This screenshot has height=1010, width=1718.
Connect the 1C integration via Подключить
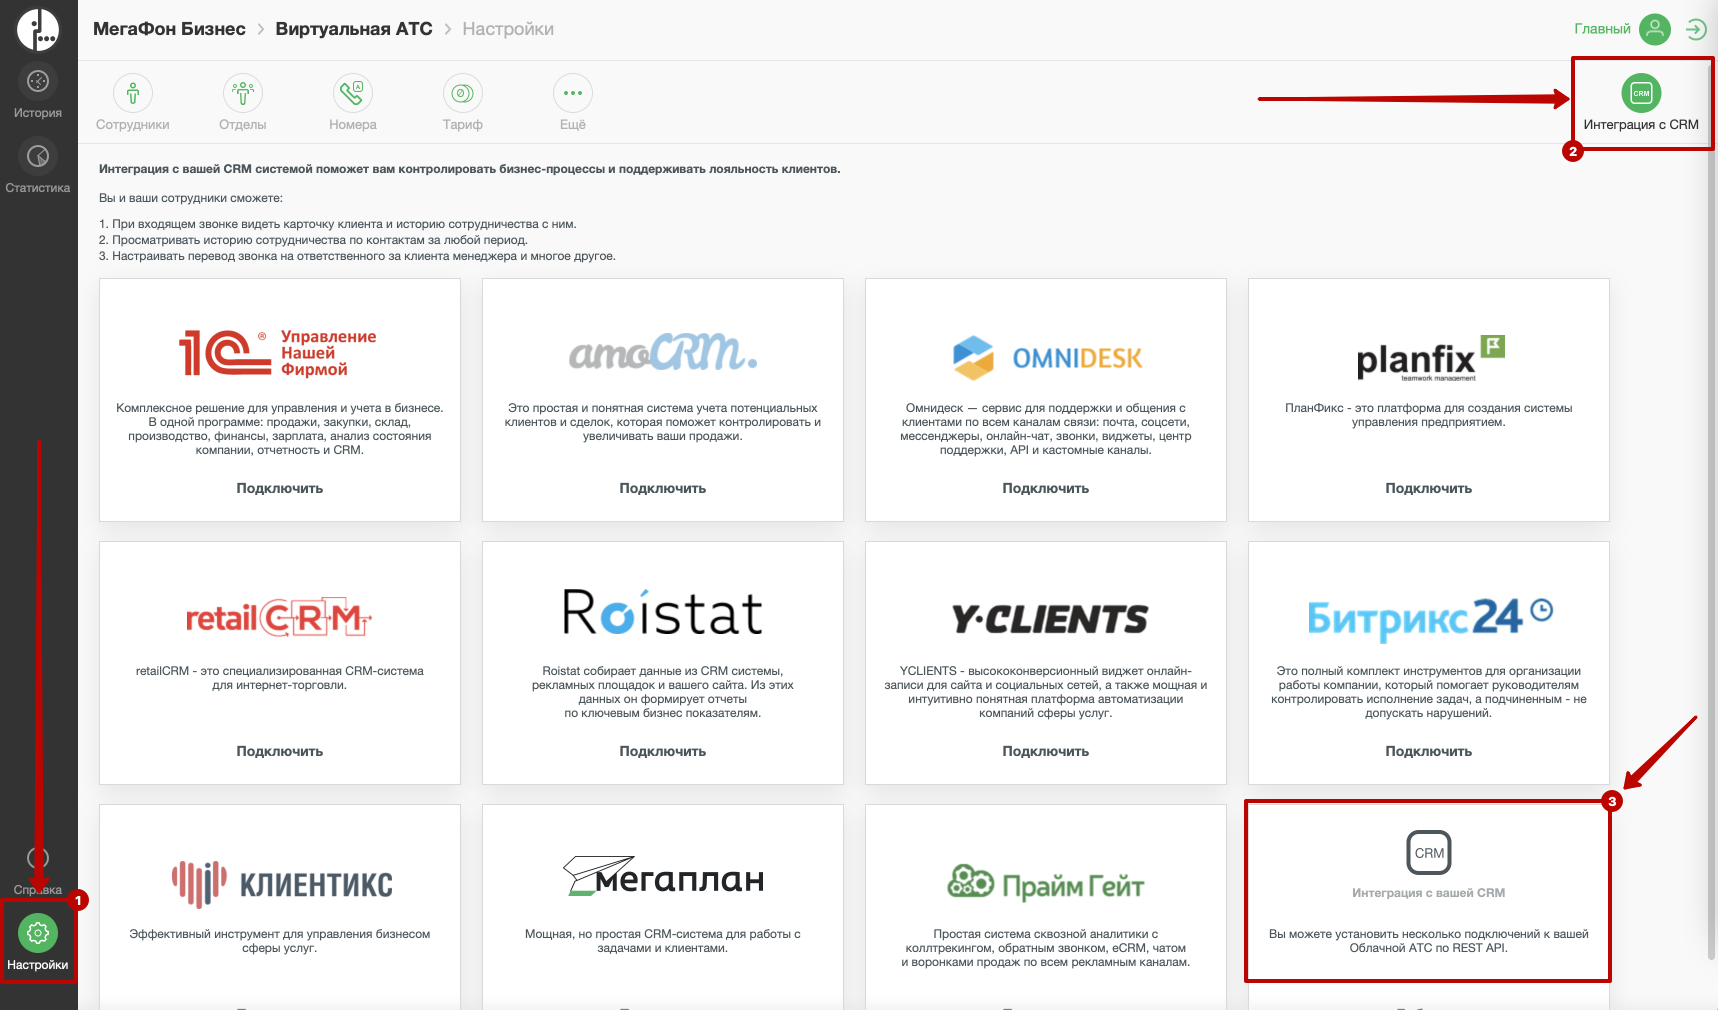(x=280, y=488)
